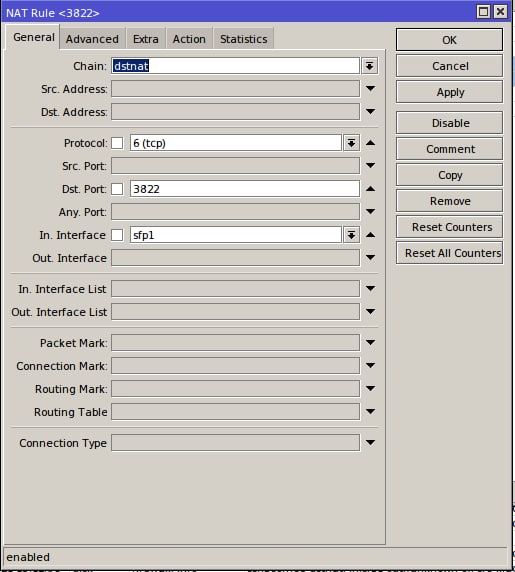
Task: Click Reset All Counters button
Action: (449, 253)
